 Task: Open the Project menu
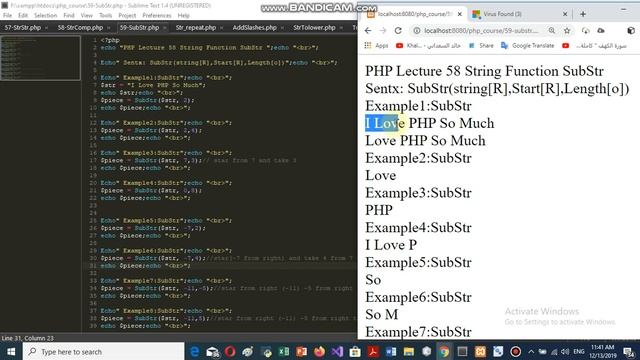click(x=127, y=16)
